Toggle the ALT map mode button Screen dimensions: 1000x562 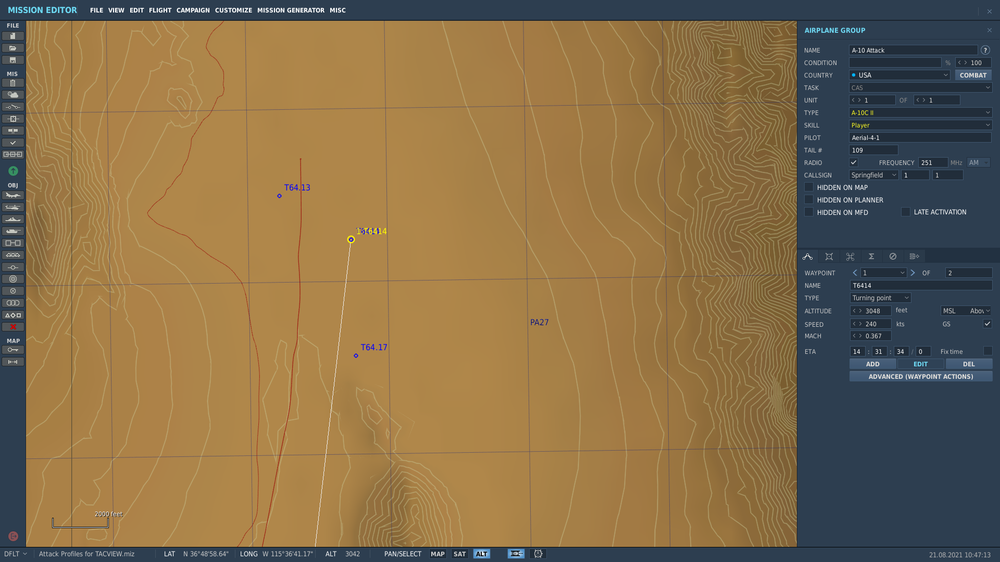click(x=482, y=554)
